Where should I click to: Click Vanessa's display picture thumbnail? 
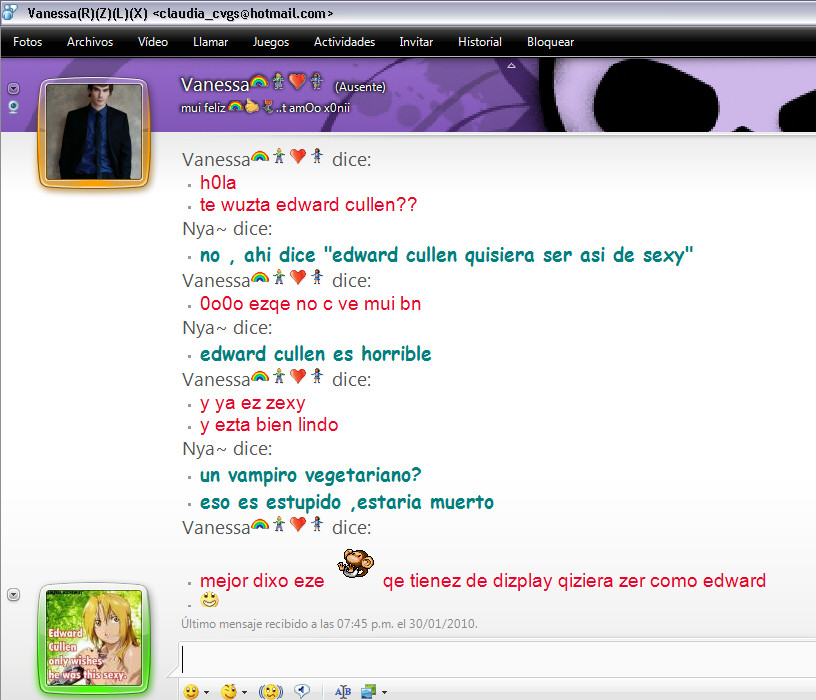(x=94, y=132)
